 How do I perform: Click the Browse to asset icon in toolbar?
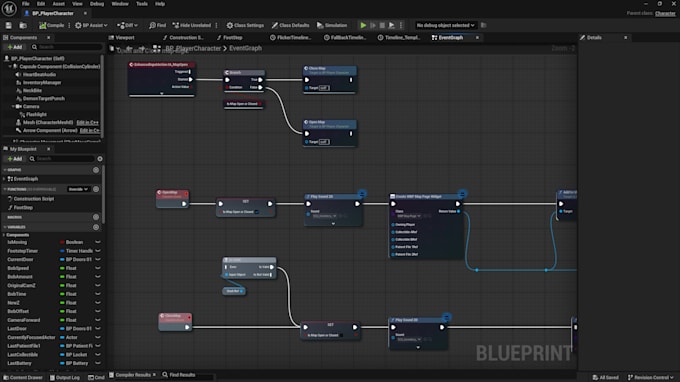[x=23, y=26]
